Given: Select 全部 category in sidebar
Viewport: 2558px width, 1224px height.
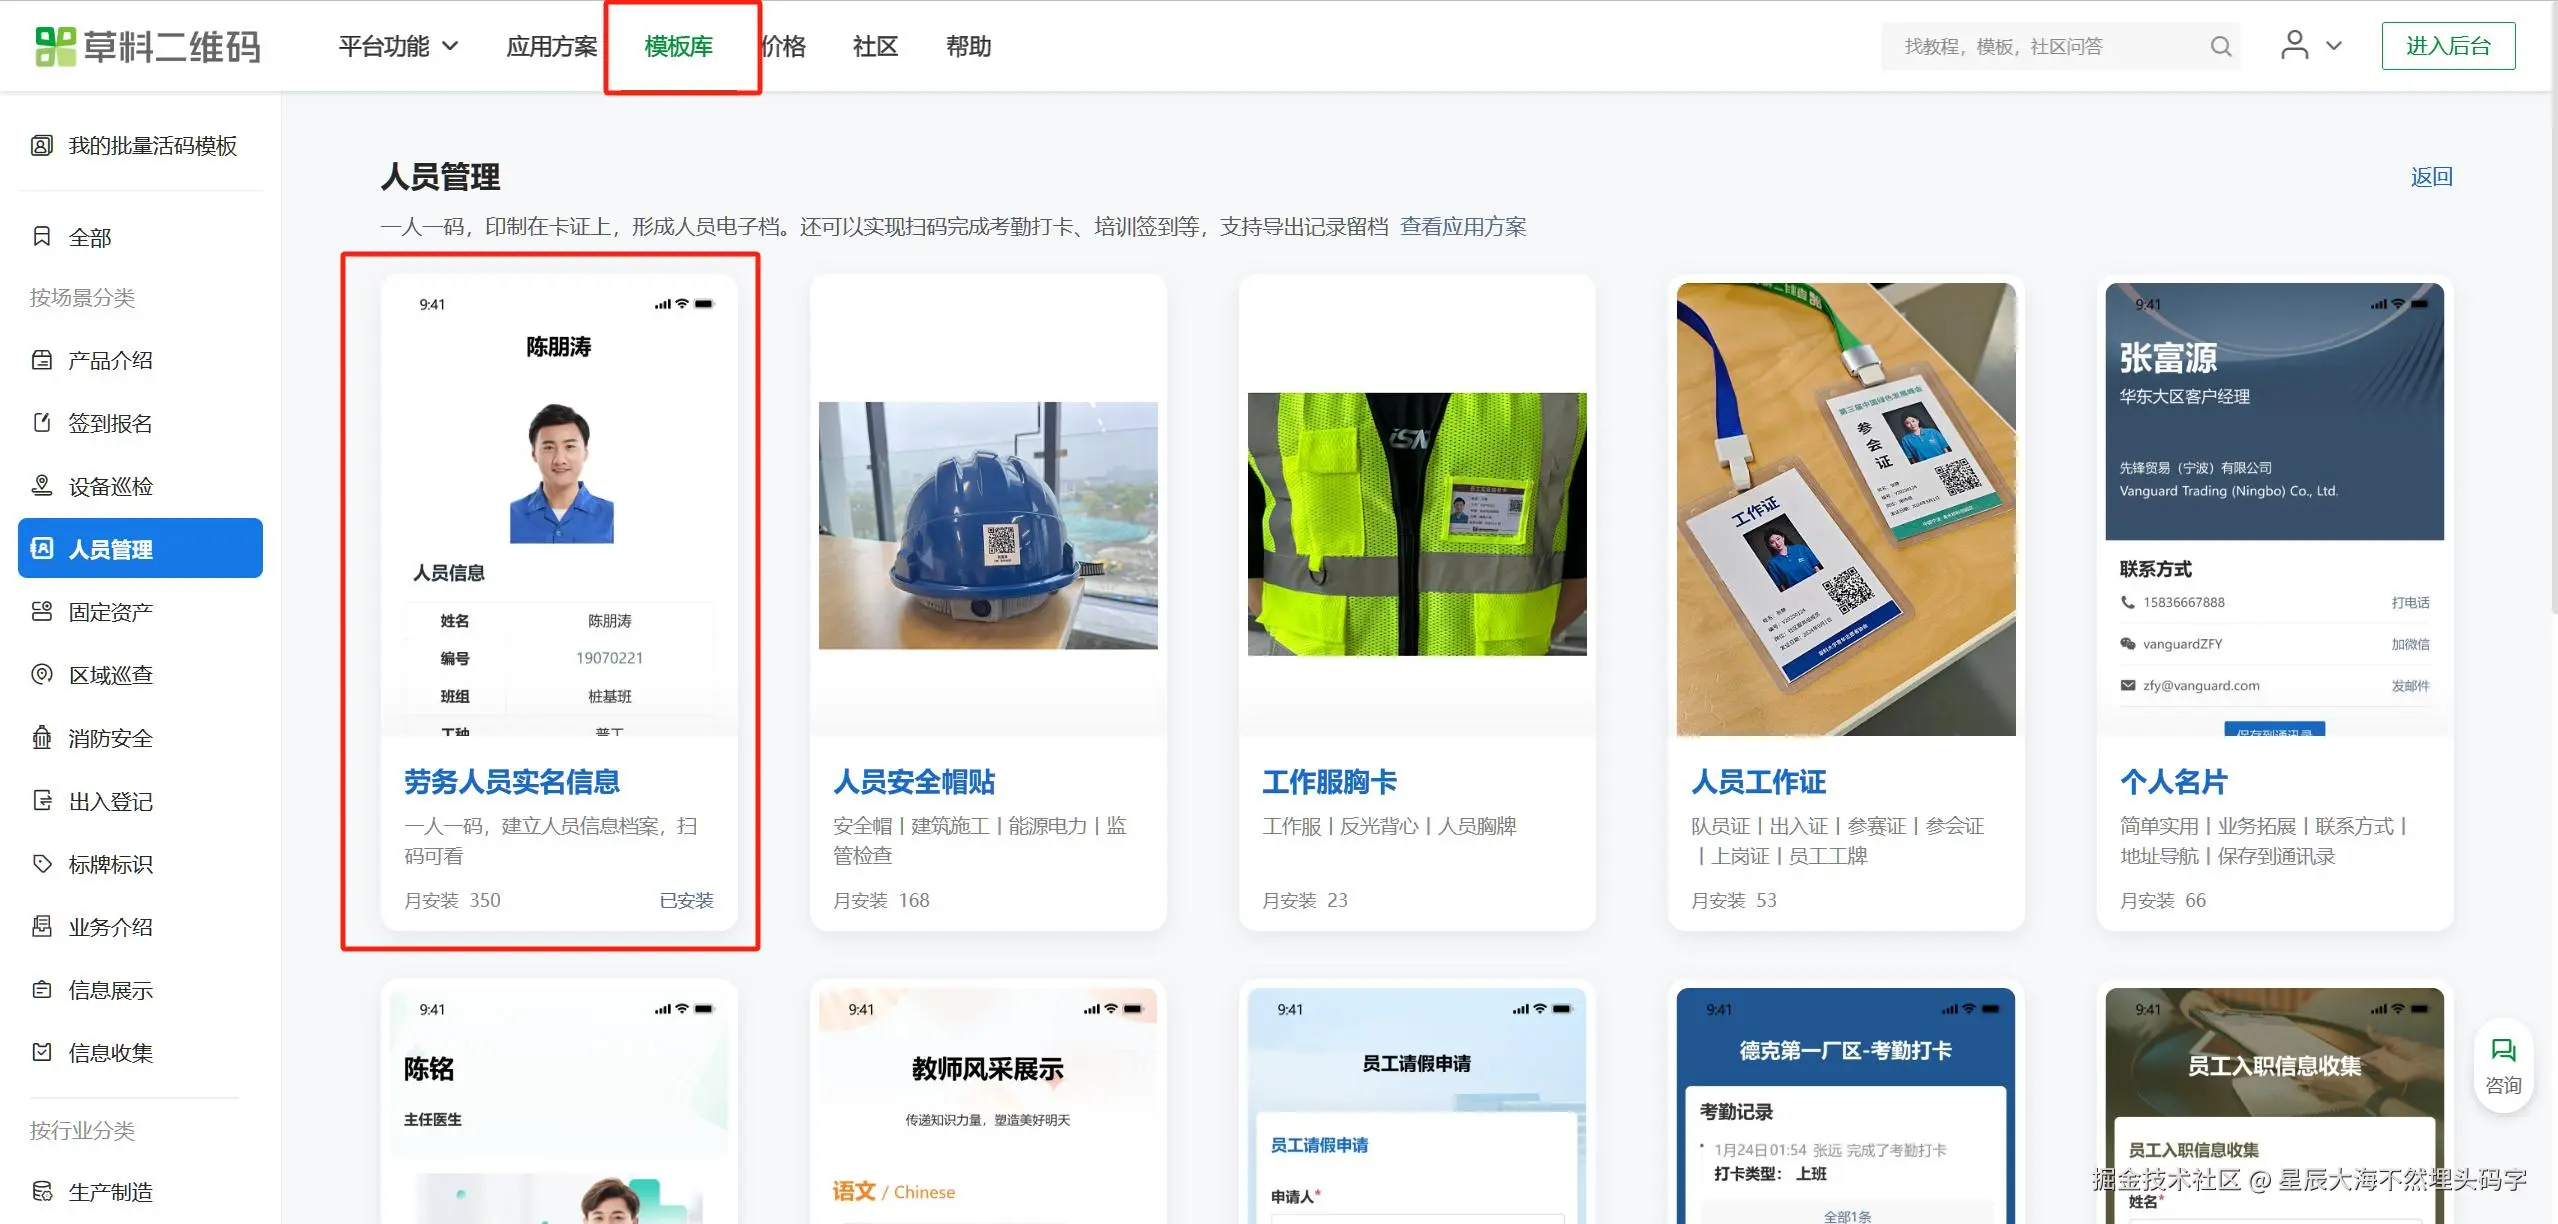Looking at the screenshot, I should pyautogui.click(x=89, y=237).
